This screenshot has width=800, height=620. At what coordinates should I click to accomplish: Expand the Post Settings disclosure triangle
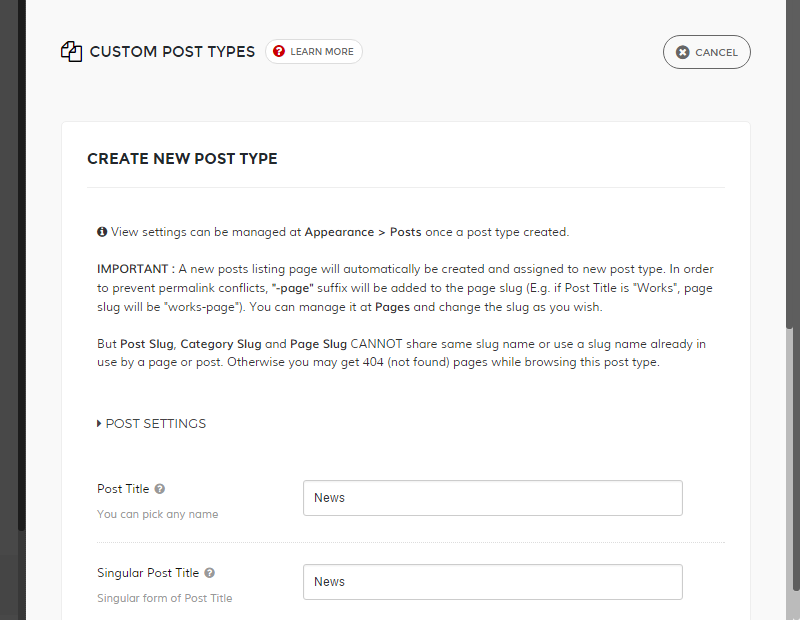[x=99, y=424]
